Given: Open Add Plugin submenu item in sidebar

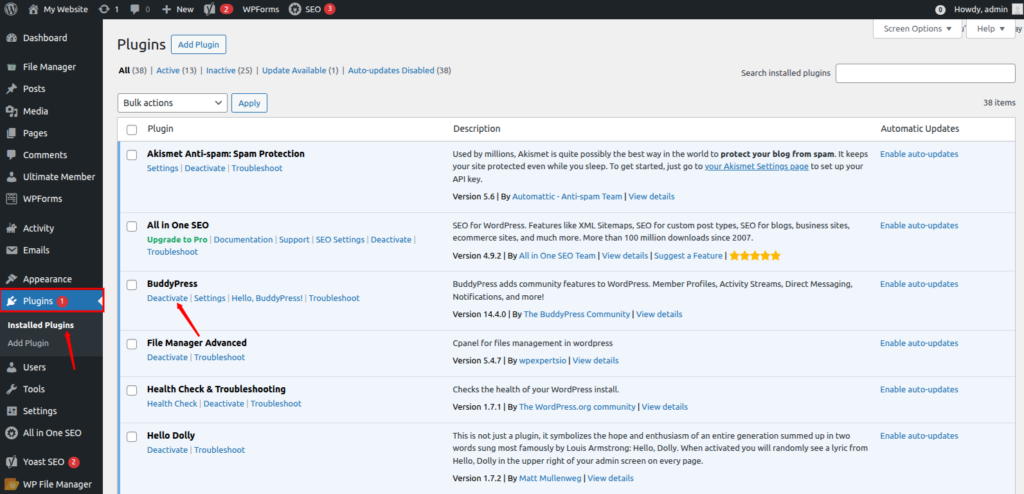Looking at the screenshot, I should point(28,343).
